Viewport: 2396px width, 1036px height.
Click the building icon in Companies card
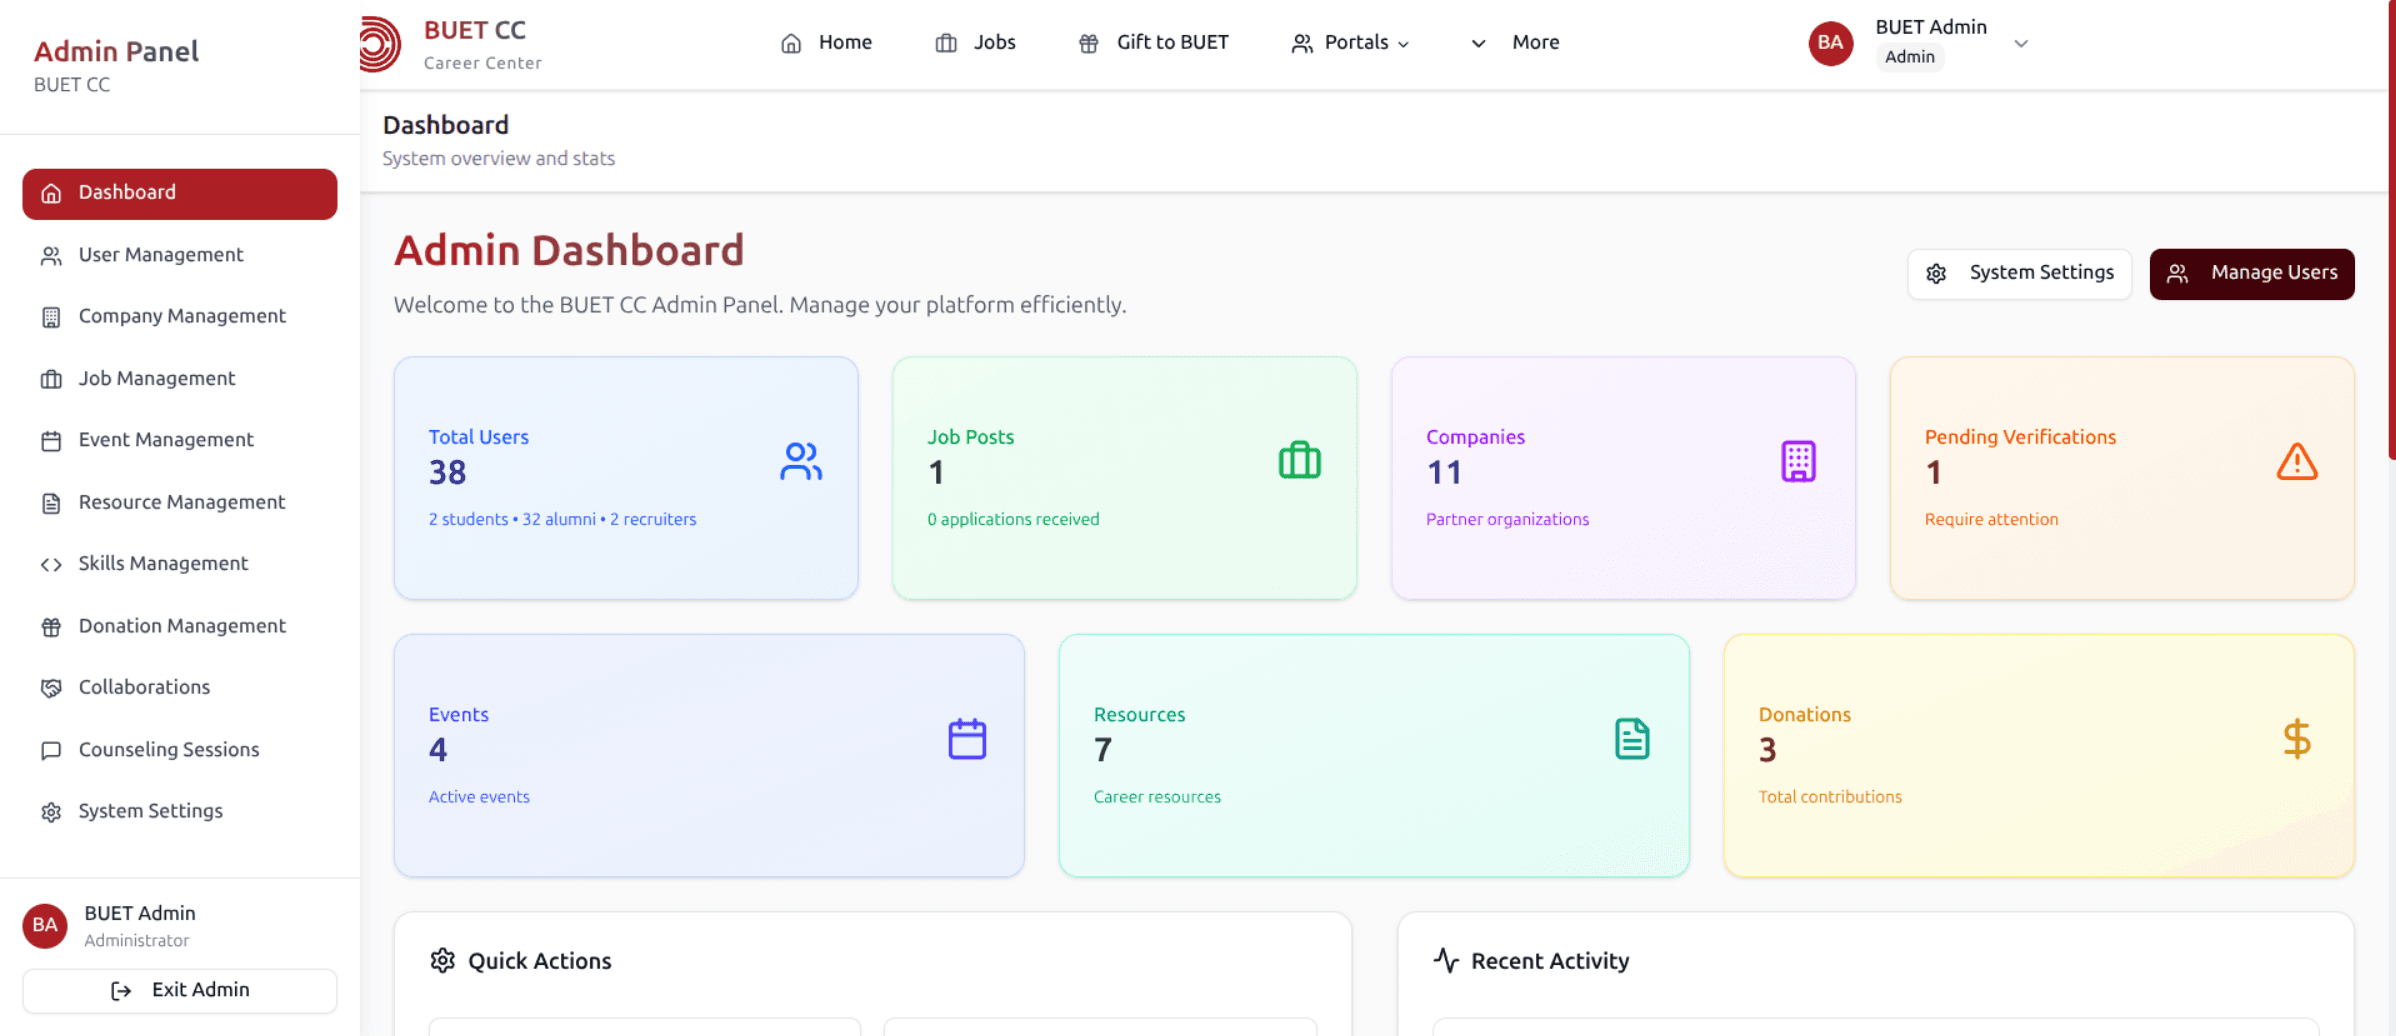pyautogui.click(x=1797, y=461)
